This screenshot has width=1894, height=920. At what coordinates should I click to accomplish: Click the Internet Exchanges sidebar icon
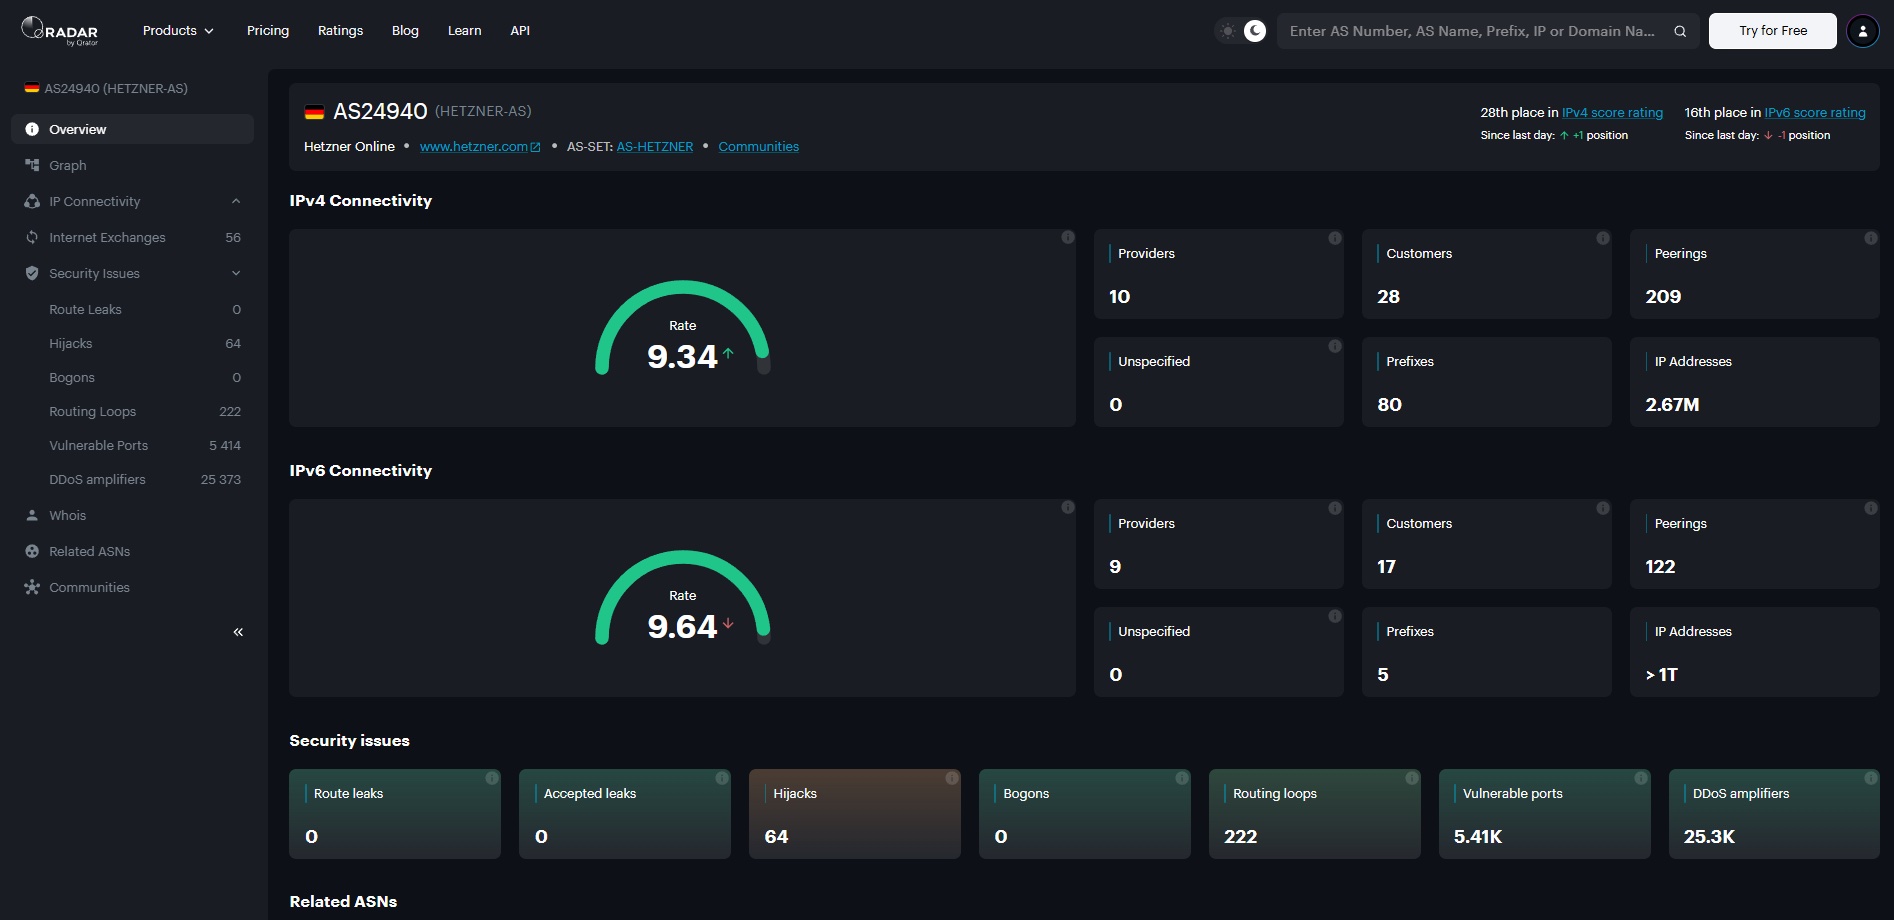32,237
